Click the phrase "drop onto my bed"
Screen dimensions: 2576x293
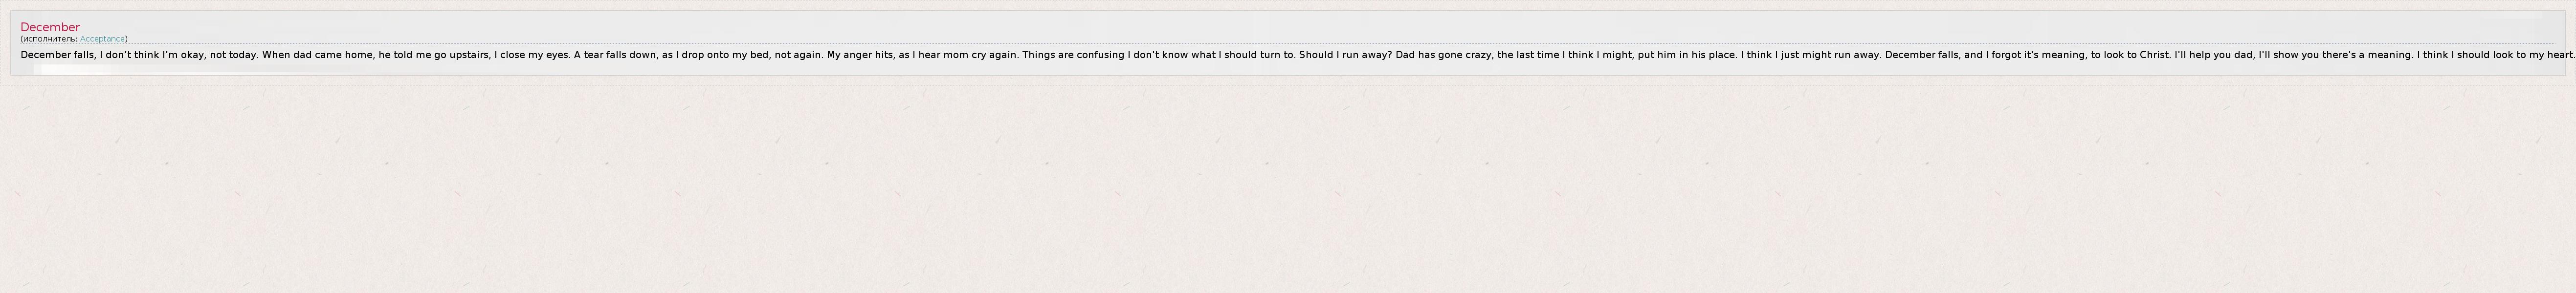pyautogui.click(x=724, y=55)
